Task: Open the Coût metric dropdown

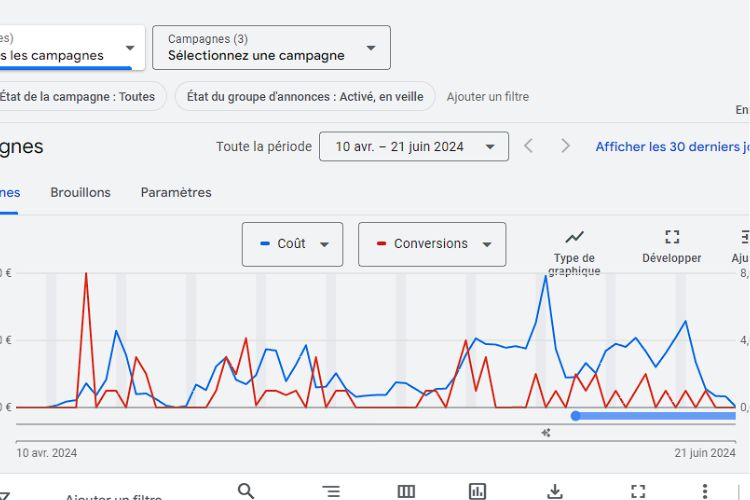Action: point(292,244)
